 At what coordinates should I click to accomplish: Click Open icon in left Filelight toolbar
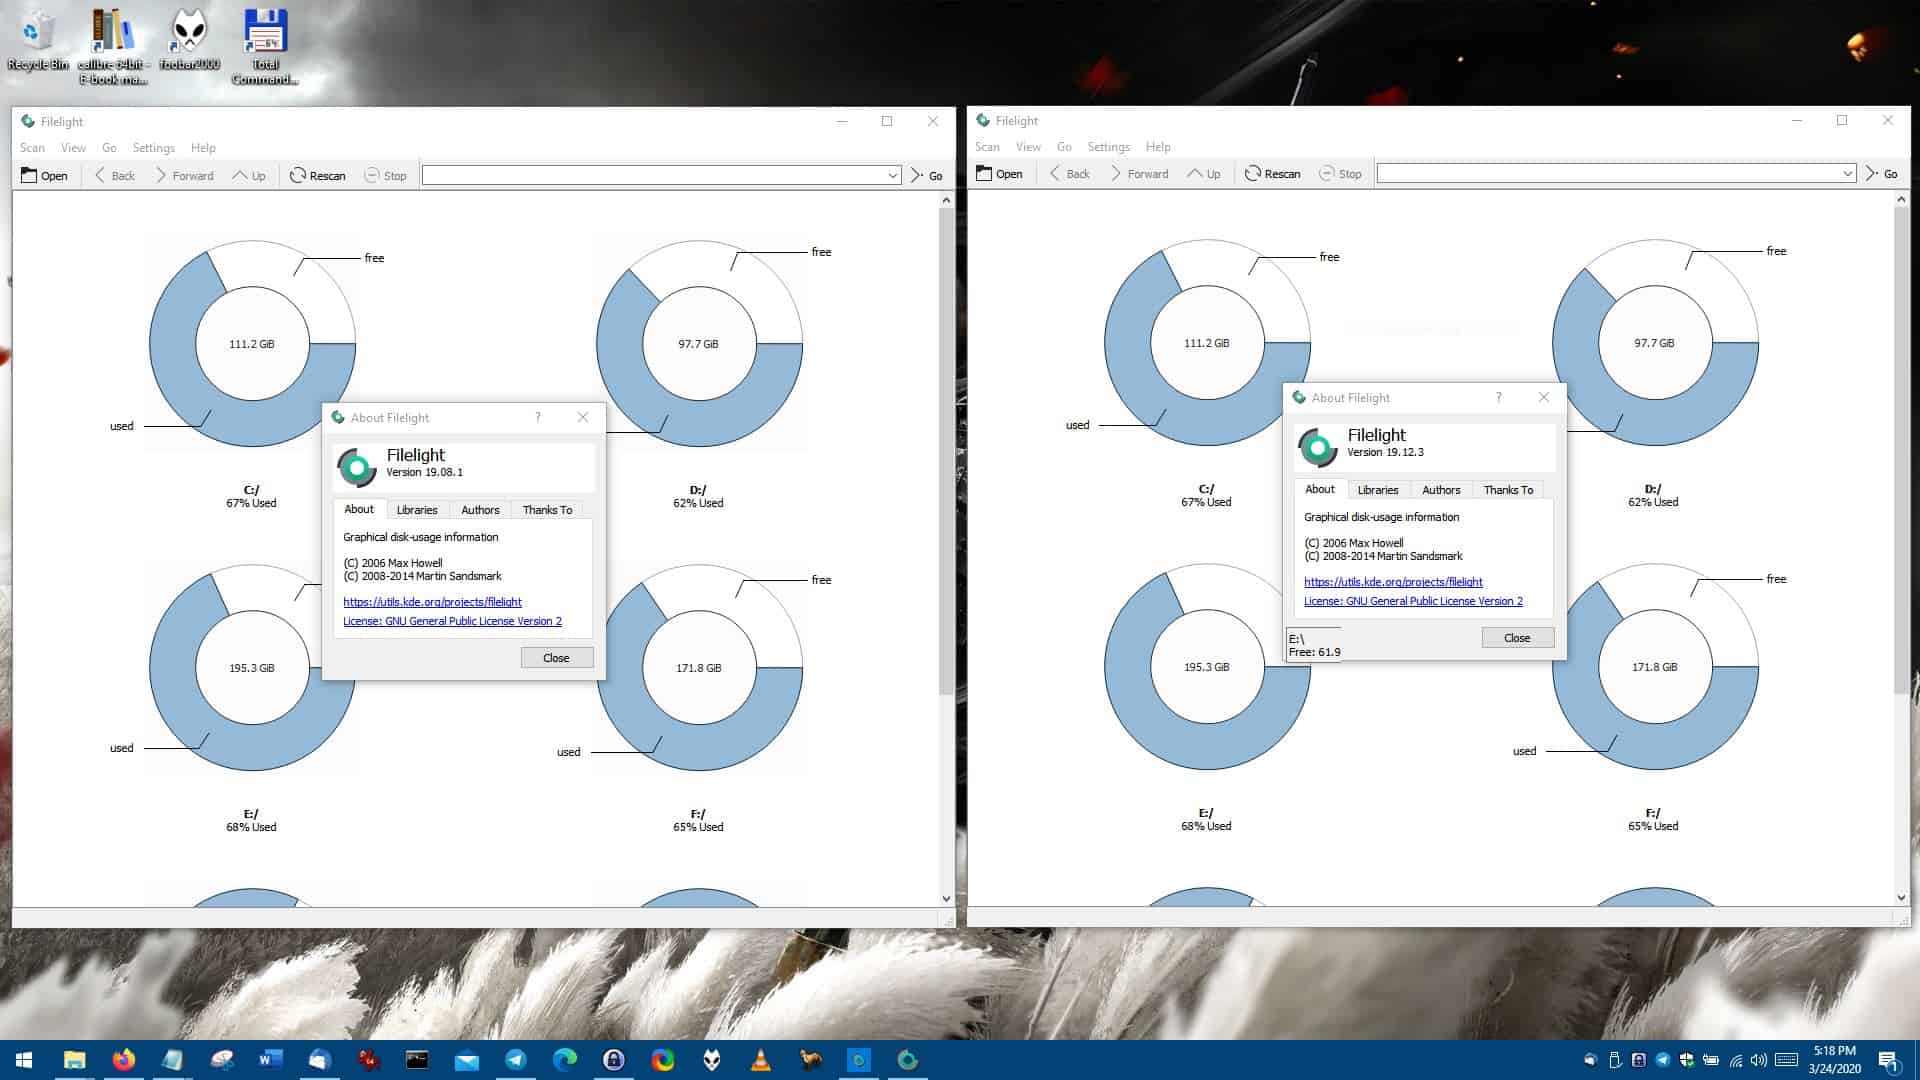[30, 175]
